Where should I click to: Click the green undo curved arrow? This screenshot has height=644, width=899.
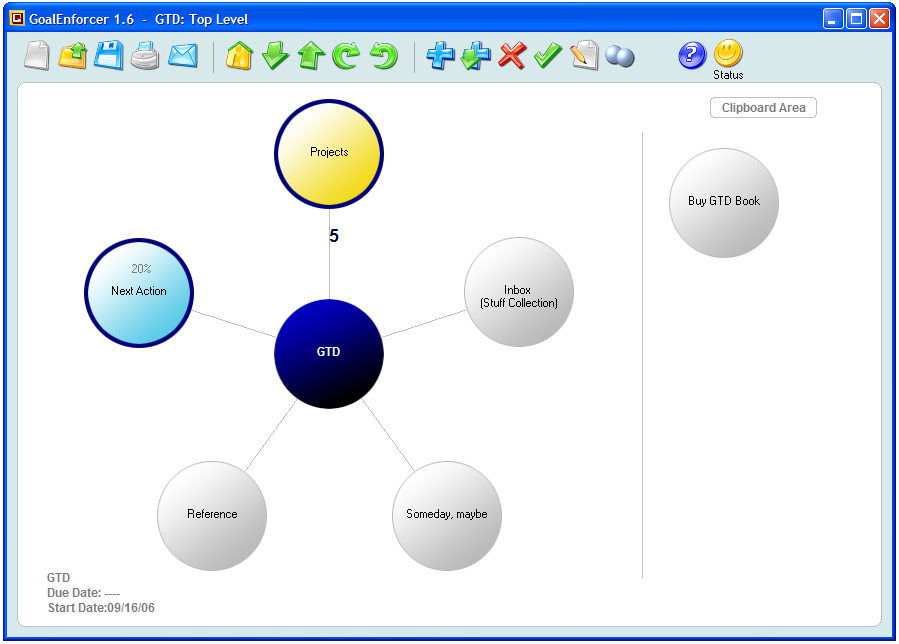(383, 56)
